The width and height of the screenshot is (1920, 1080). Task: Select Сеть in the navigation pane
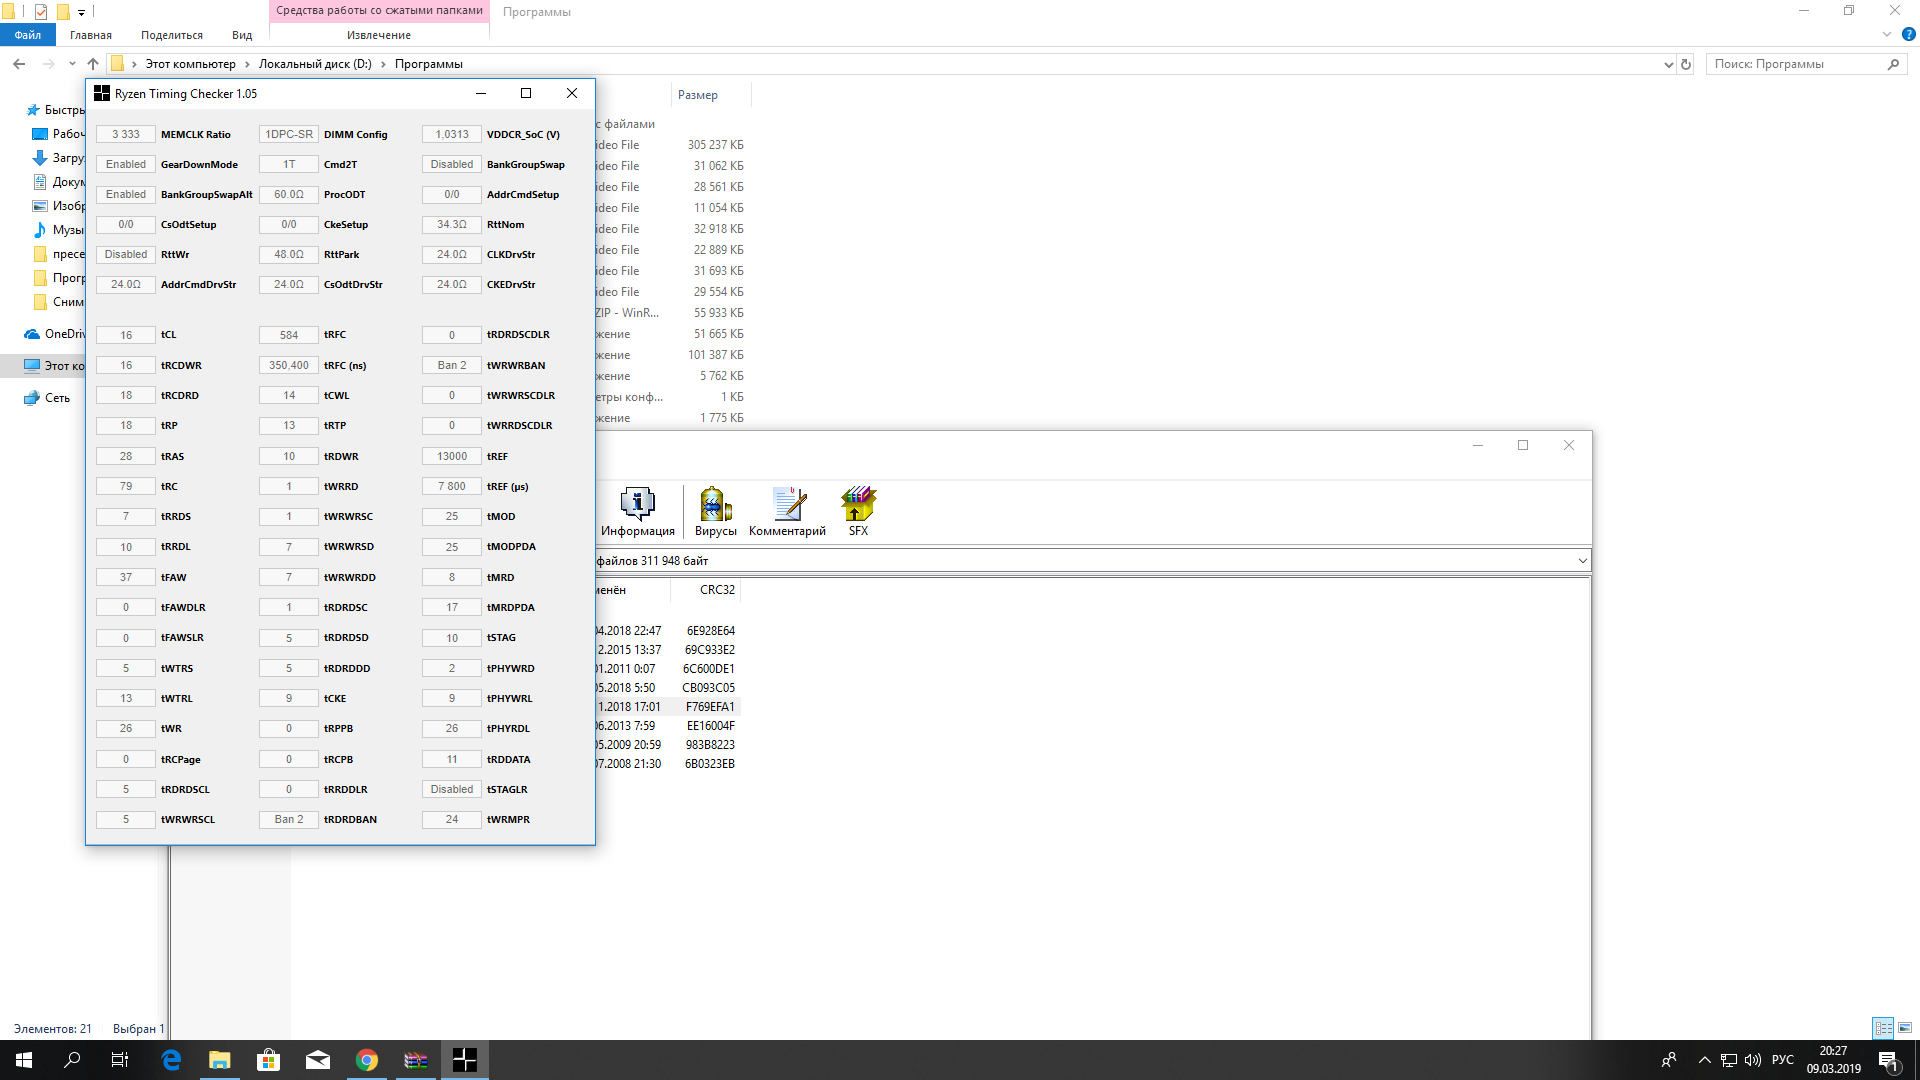[x=57, y=398]
